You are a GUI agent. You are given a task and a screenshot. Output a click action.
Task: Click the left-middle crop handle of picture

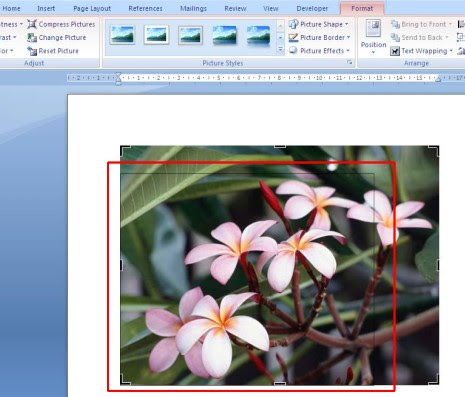pos(121,265)
